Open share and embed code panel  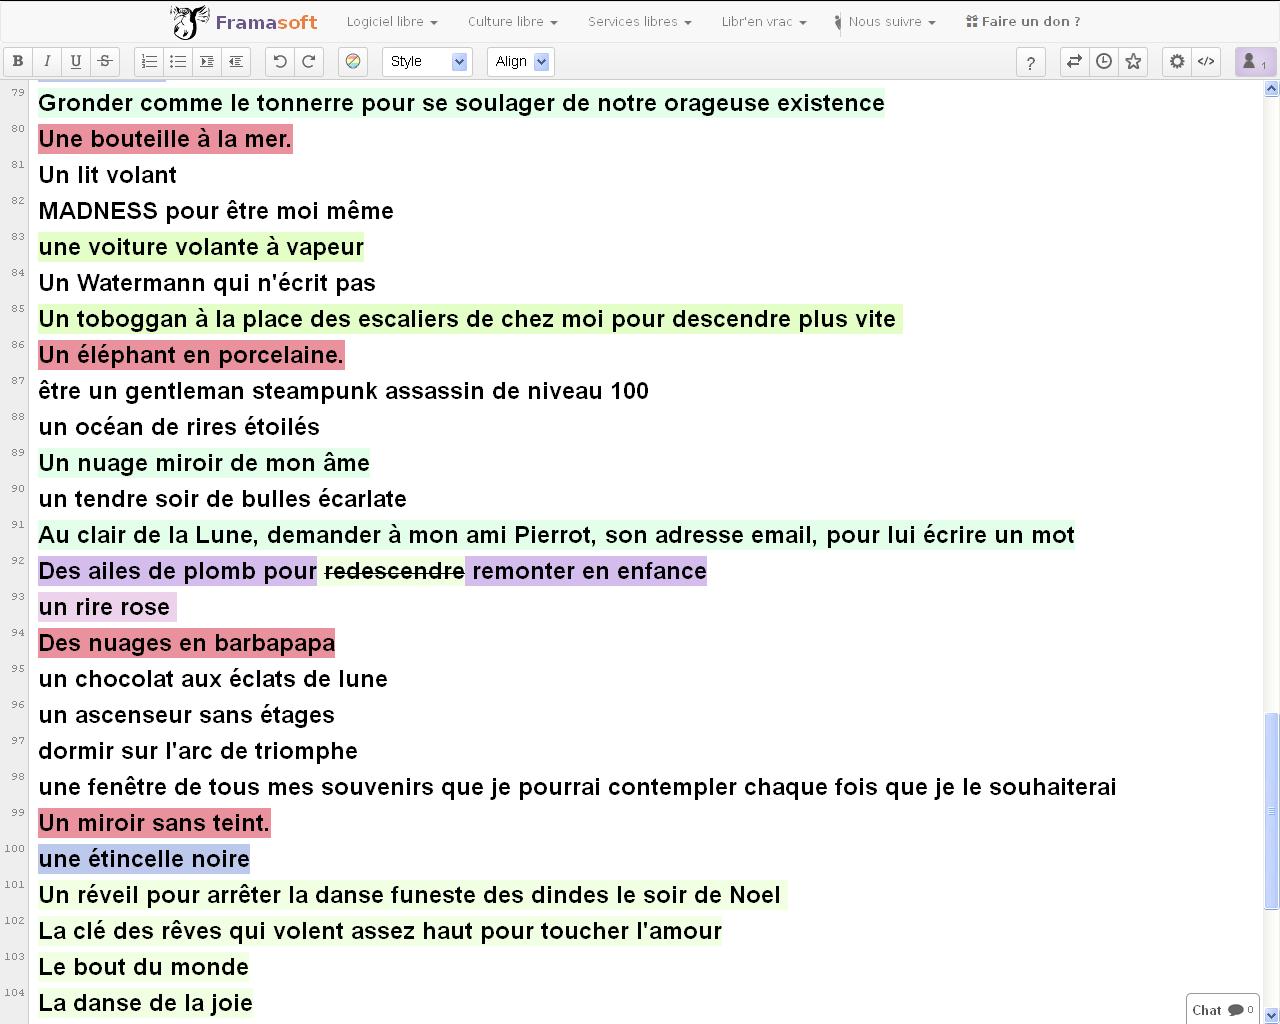(x=1206, y=62)
